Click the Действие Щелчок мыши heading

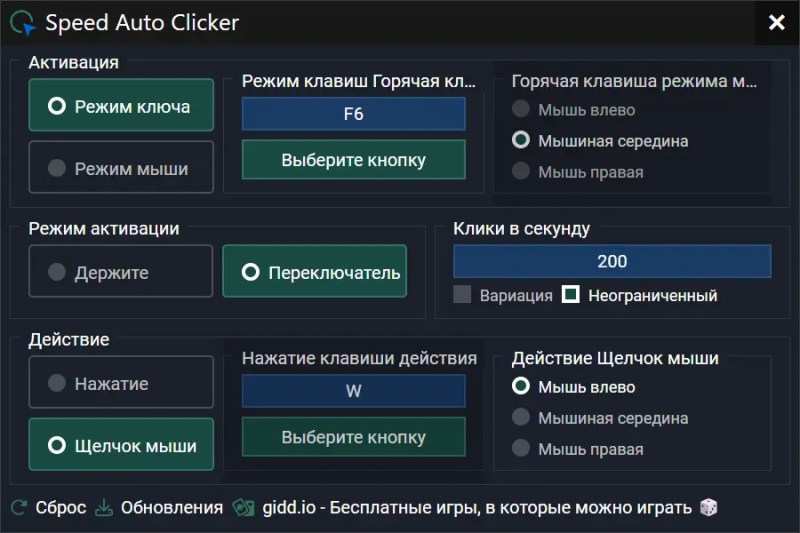(x=615, y=358)
